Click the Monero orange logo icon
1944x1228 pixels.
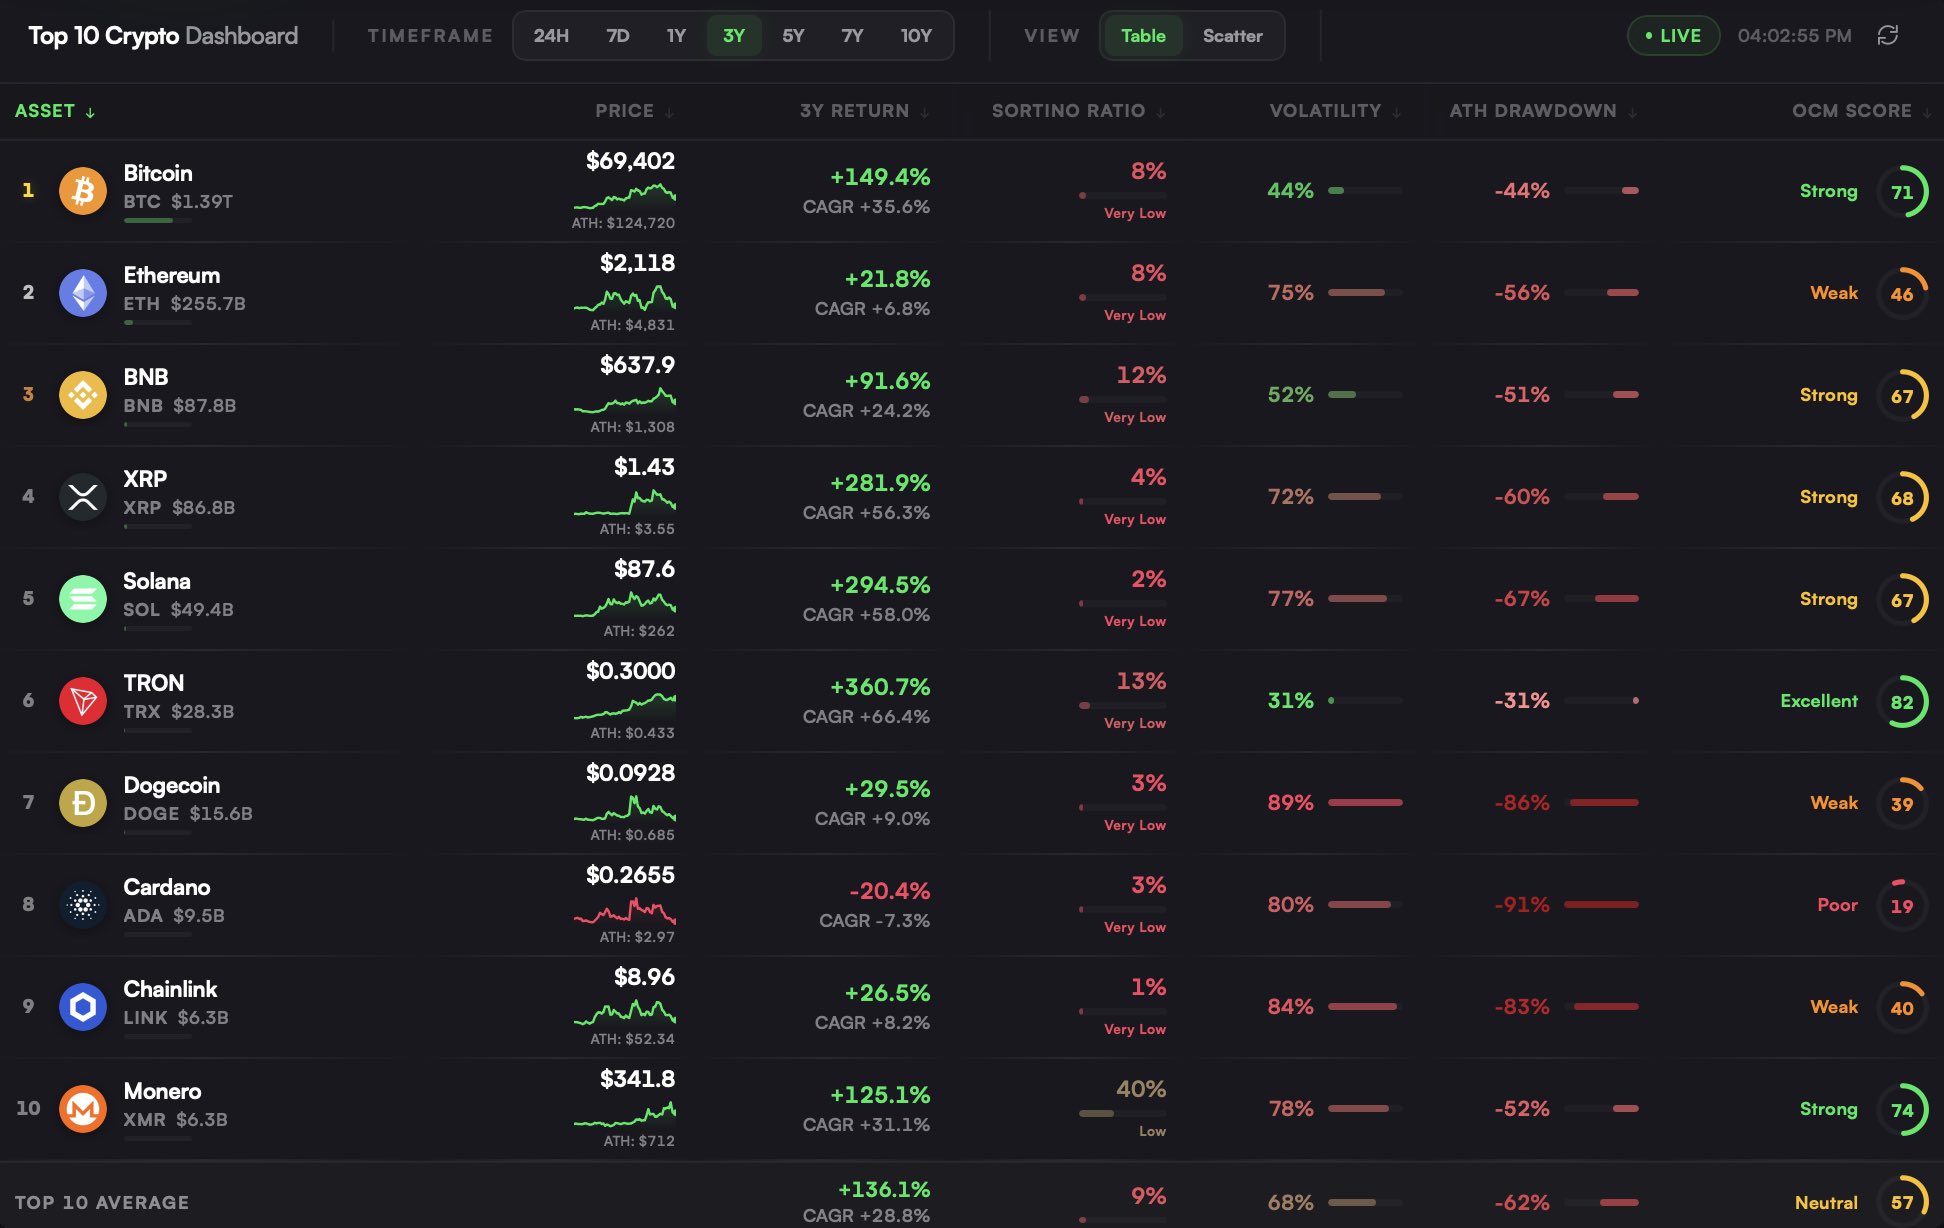83,1108
